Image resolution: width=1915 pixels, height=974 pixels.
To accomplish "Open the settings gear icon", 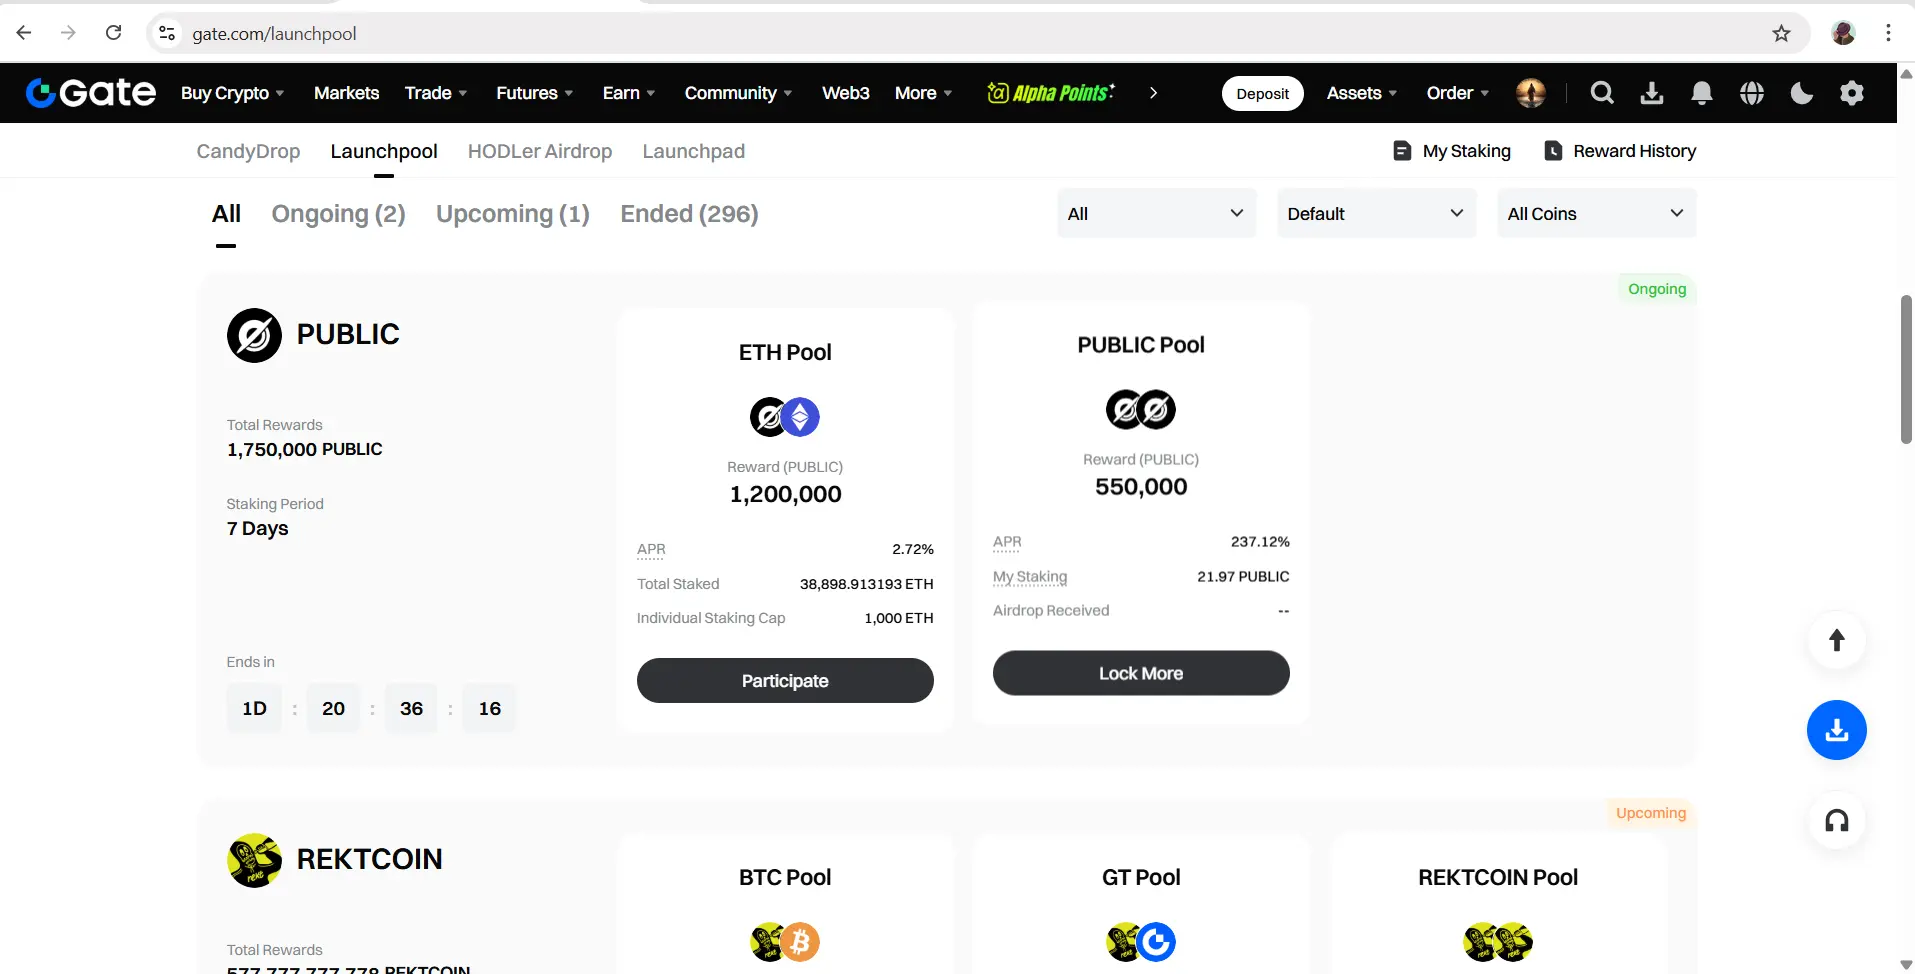I will 1852,93.
